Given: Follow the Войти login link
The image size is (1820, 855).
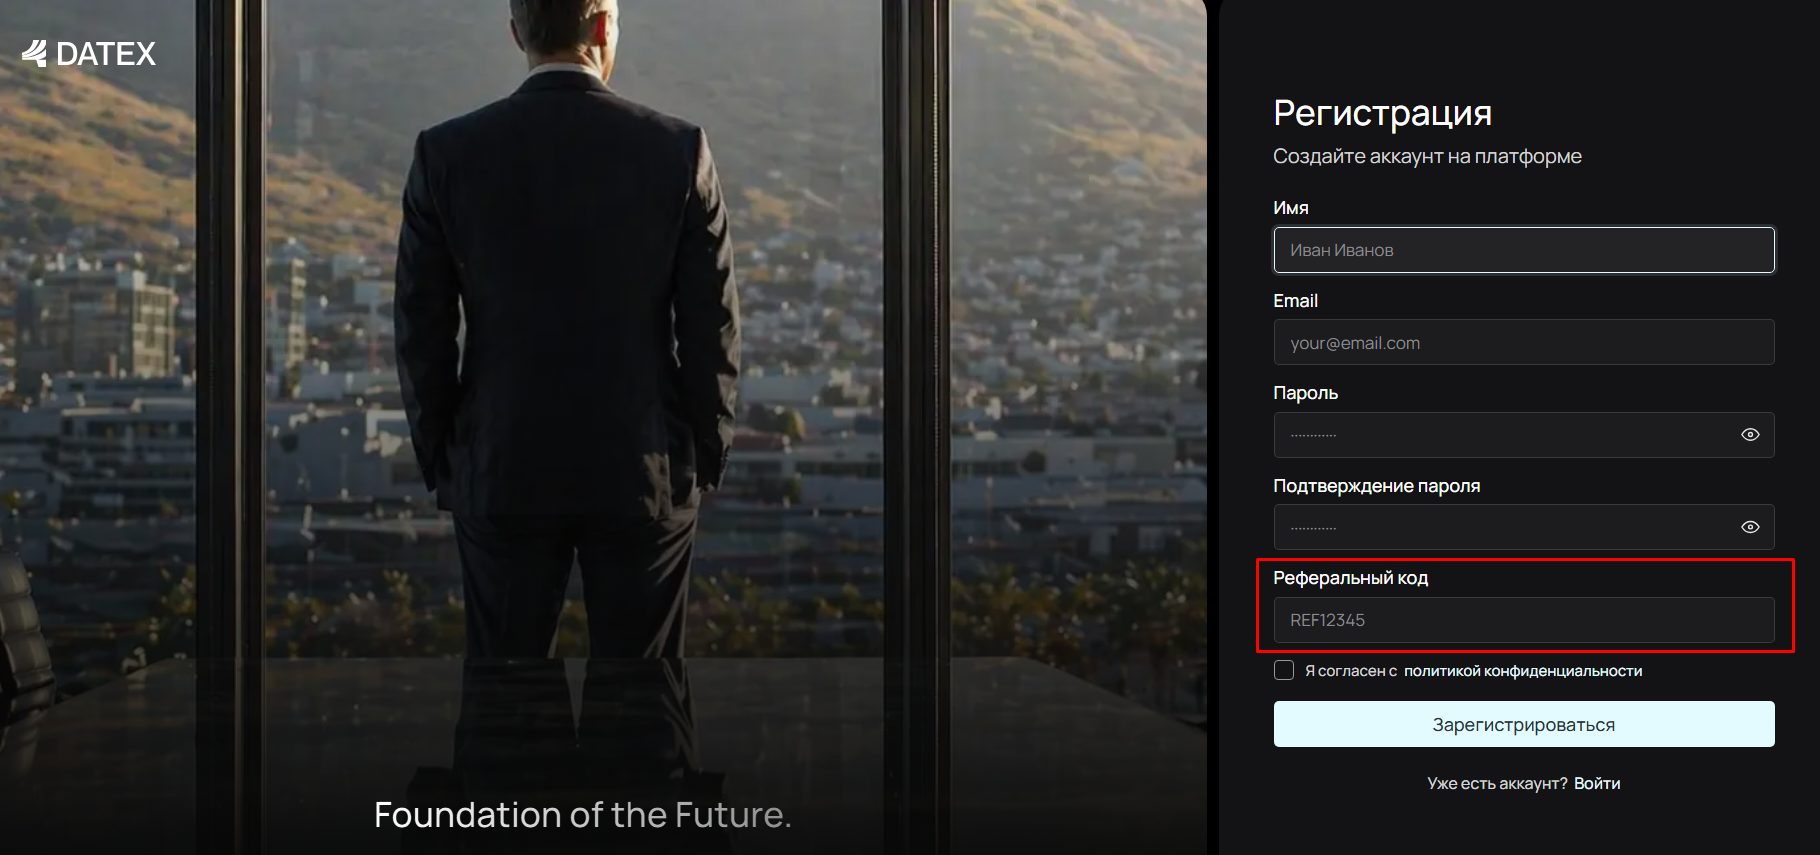Looking at the screenshot, I should pyautogui.click(x=1597, y=783).
